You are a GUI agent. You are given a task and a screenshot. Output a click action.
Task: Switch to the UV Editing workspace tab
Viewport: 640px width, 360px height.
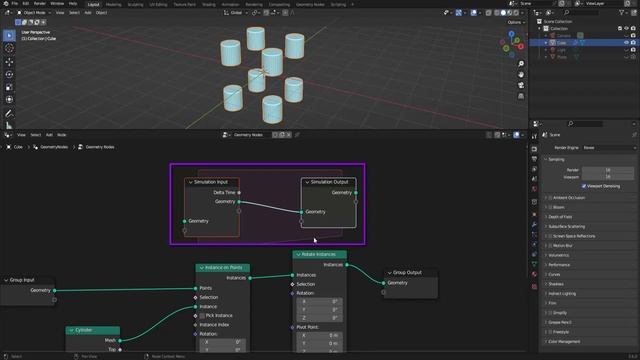click(158, 4)
